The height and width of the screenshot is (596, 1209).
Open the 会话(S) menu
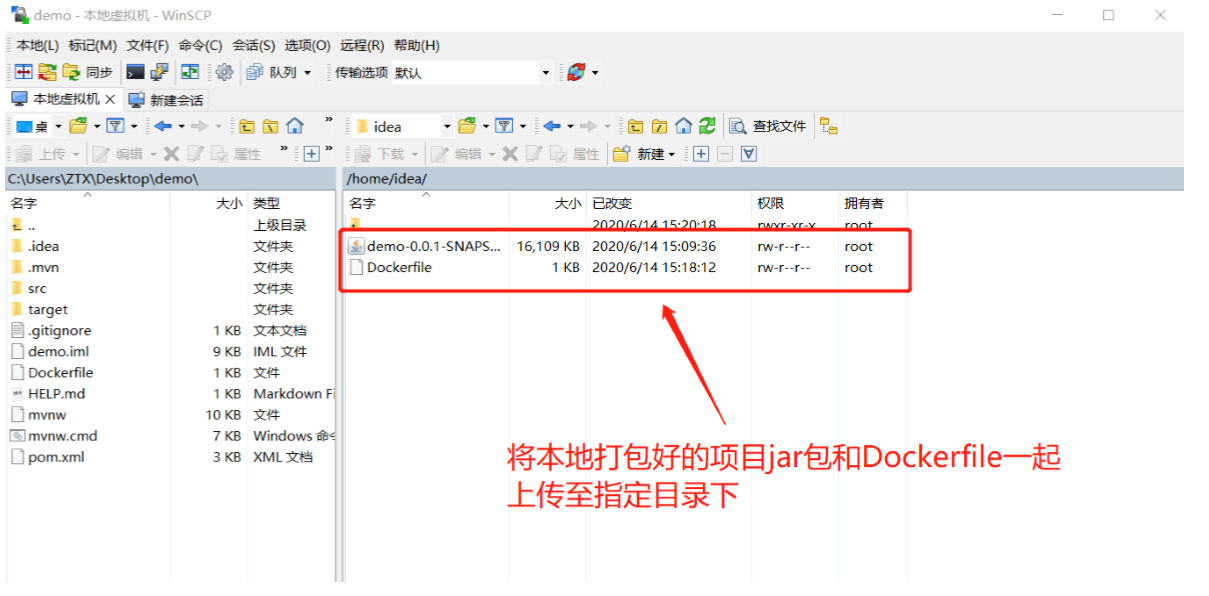[x=254, y=45]
